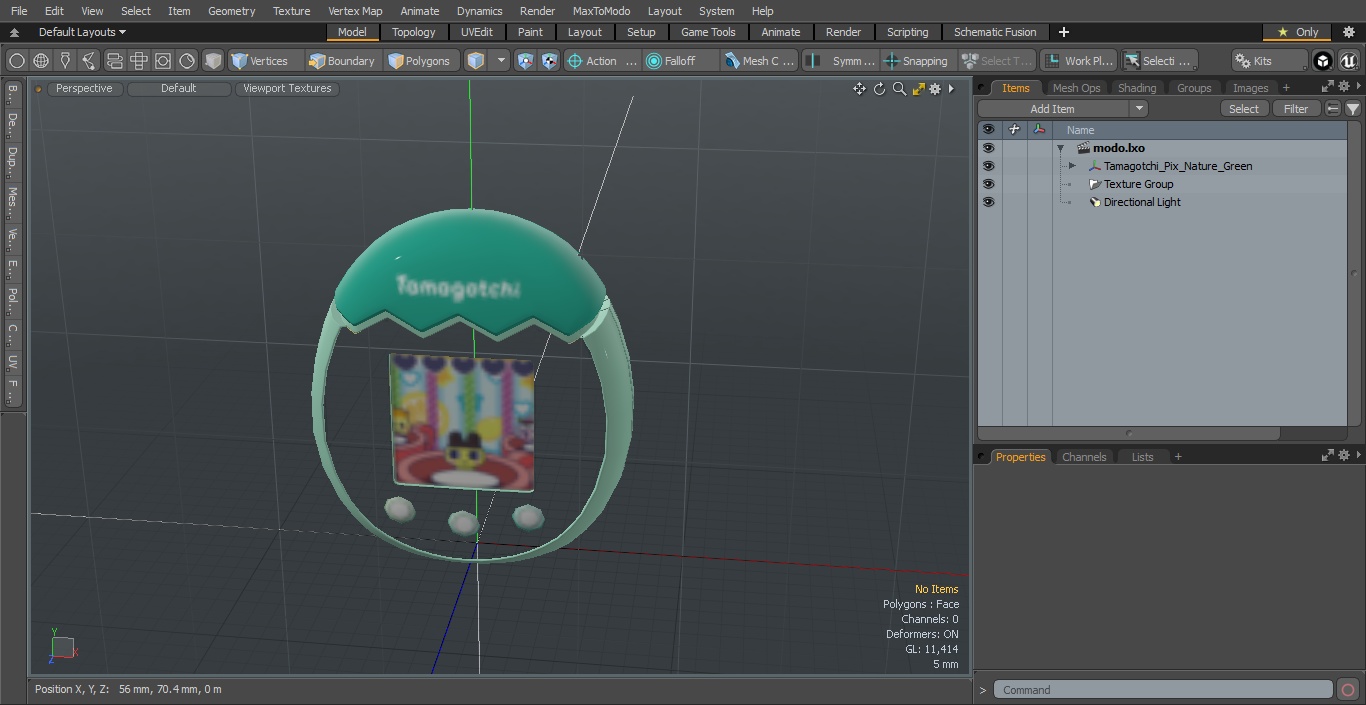Open the viewport settings gear icon
1366x705 pixels.
[x=935, y=89]
